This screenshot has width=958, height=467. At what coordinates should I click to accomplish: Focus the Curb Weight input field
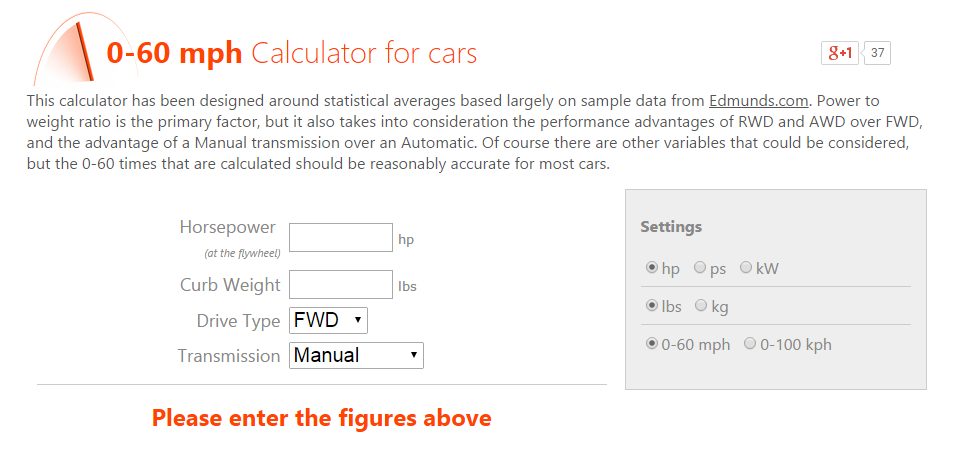[x=341, y=284]
